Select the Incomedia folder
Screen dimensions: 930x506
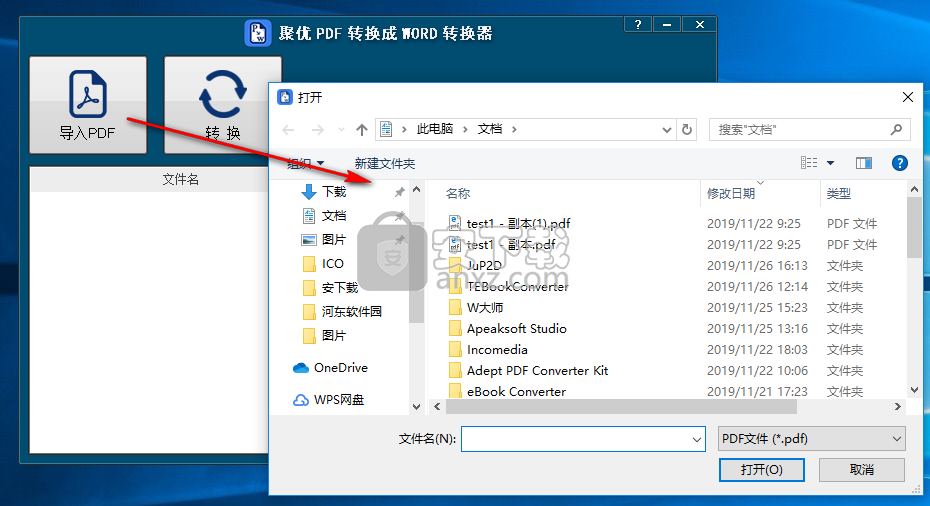(497, 350)
